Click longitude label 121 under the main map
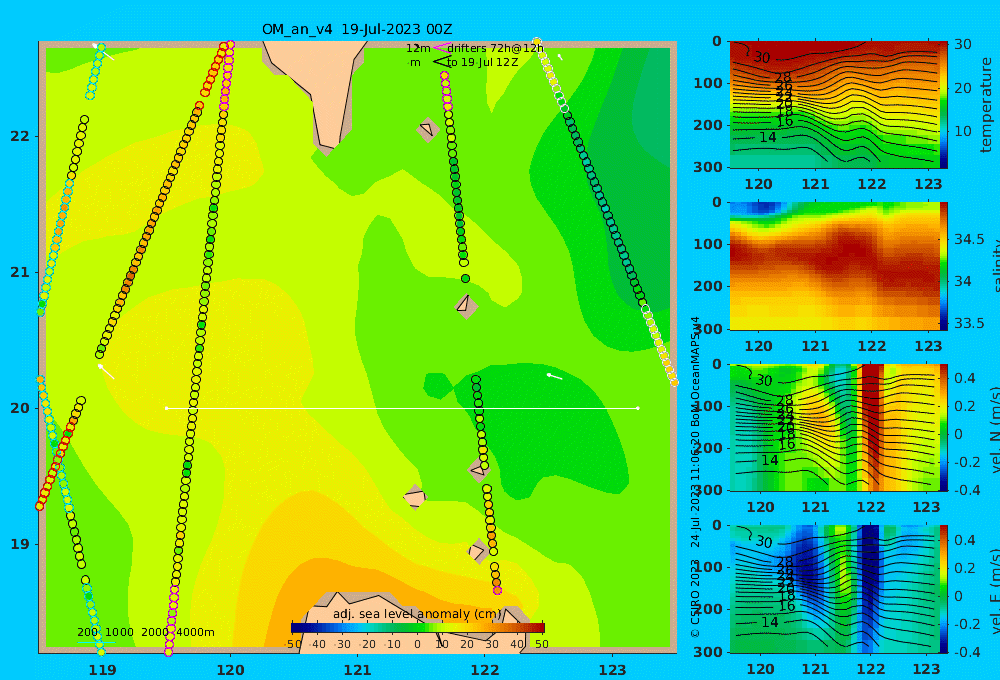 click(x=357, y=670)
